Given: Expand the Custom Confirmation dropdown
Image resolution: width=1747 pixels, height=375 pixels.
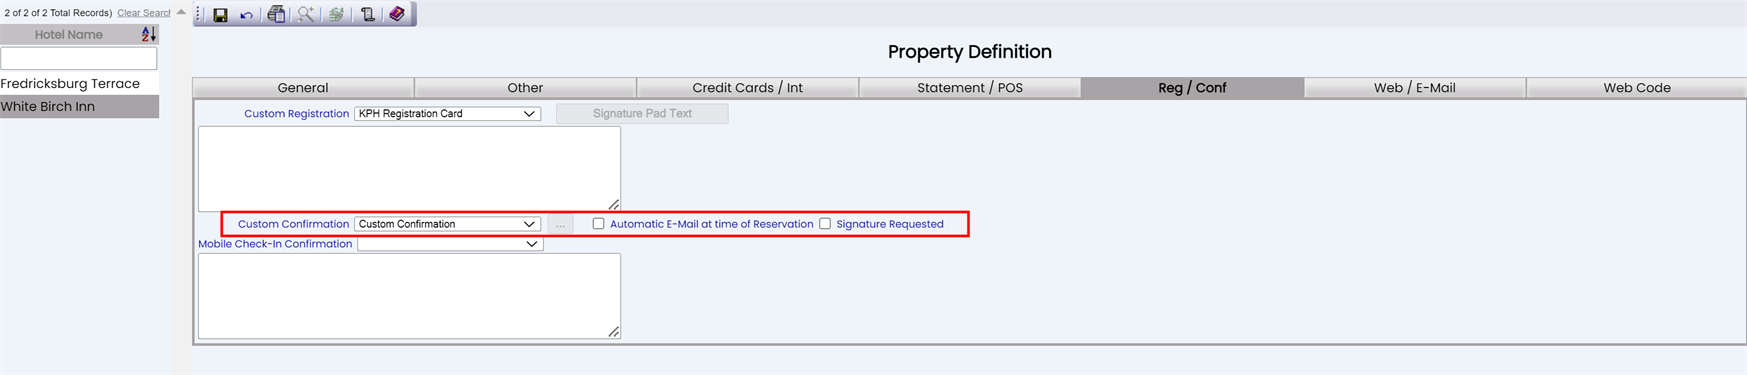Looking at the screenshot, I should 447,224.
